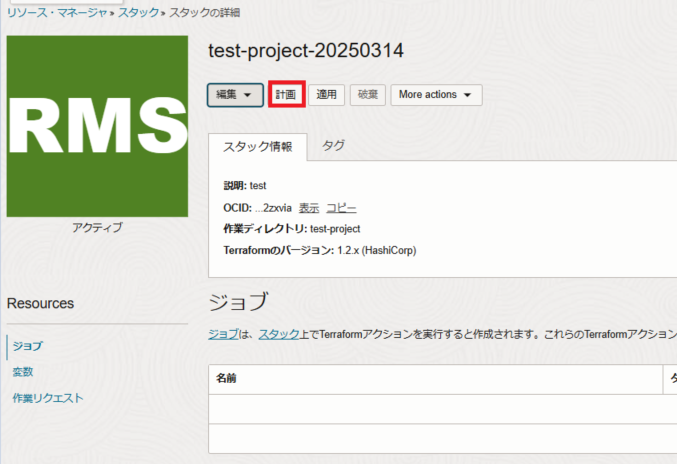Viewport: 677px width, 464px height.
Task: Click the ジョブ section heading
Action: [x=238, y=302]
